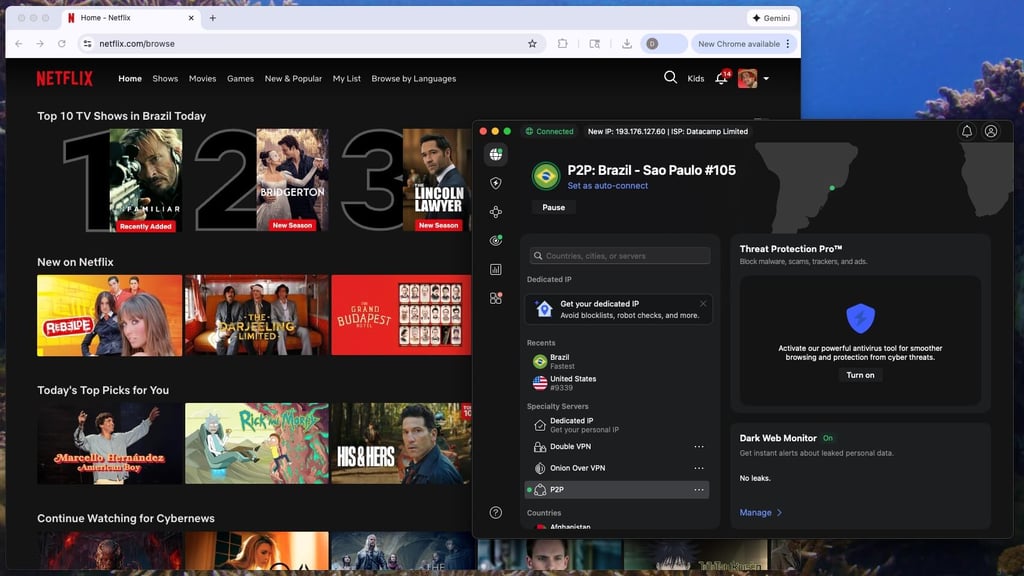
Task: Select United States #9339 recent server
Action: pyautogui.click(x=616, y=383)
